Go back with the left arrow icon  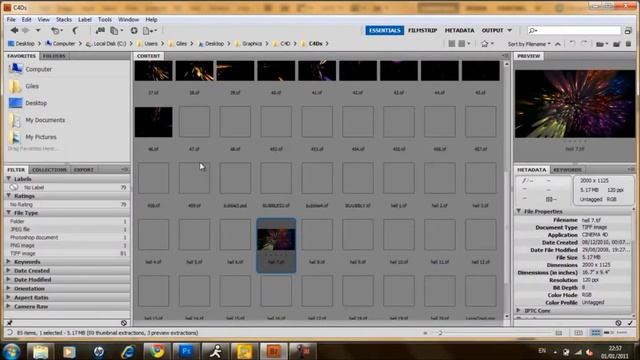coord(14,31)
